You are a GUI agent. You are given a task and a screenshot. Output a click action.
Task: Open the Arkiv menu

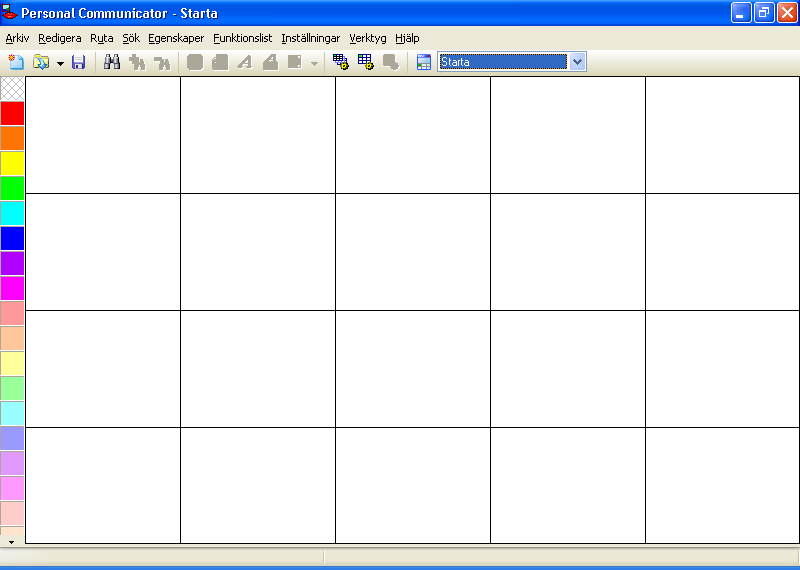[x=17, y=38]
